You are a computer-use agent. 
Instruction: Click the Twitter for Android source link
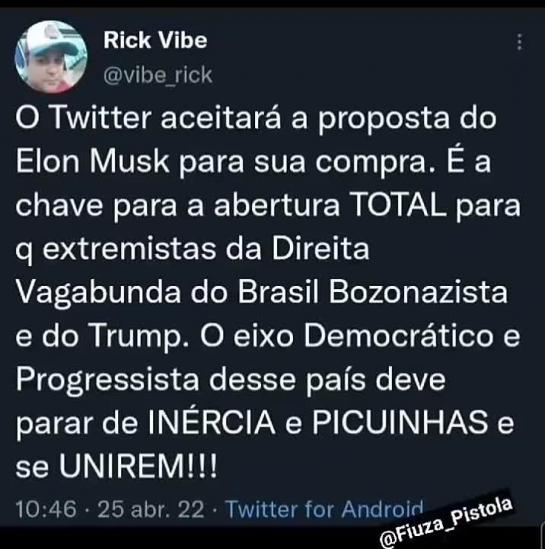[324, 508]
